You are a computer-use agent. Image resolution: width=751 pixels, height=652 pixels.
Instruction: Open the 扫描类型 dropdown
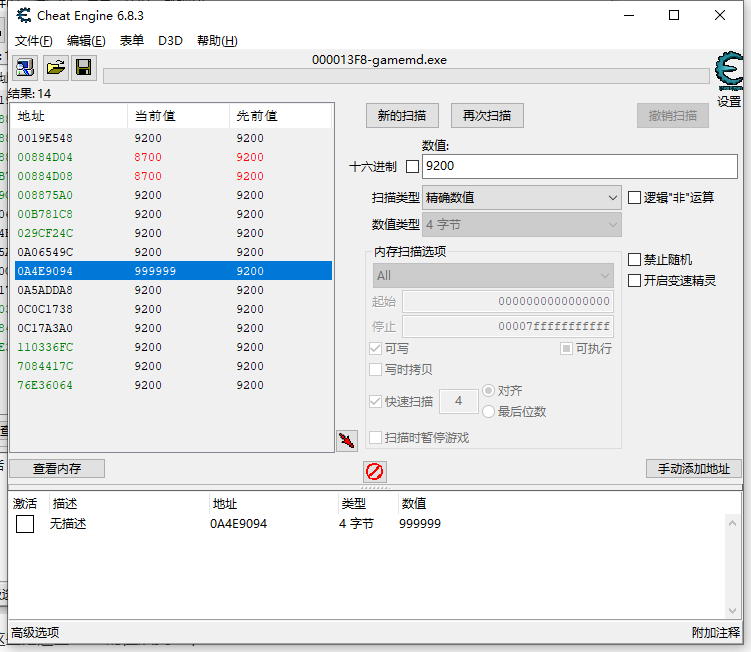[x=521, y=198]
